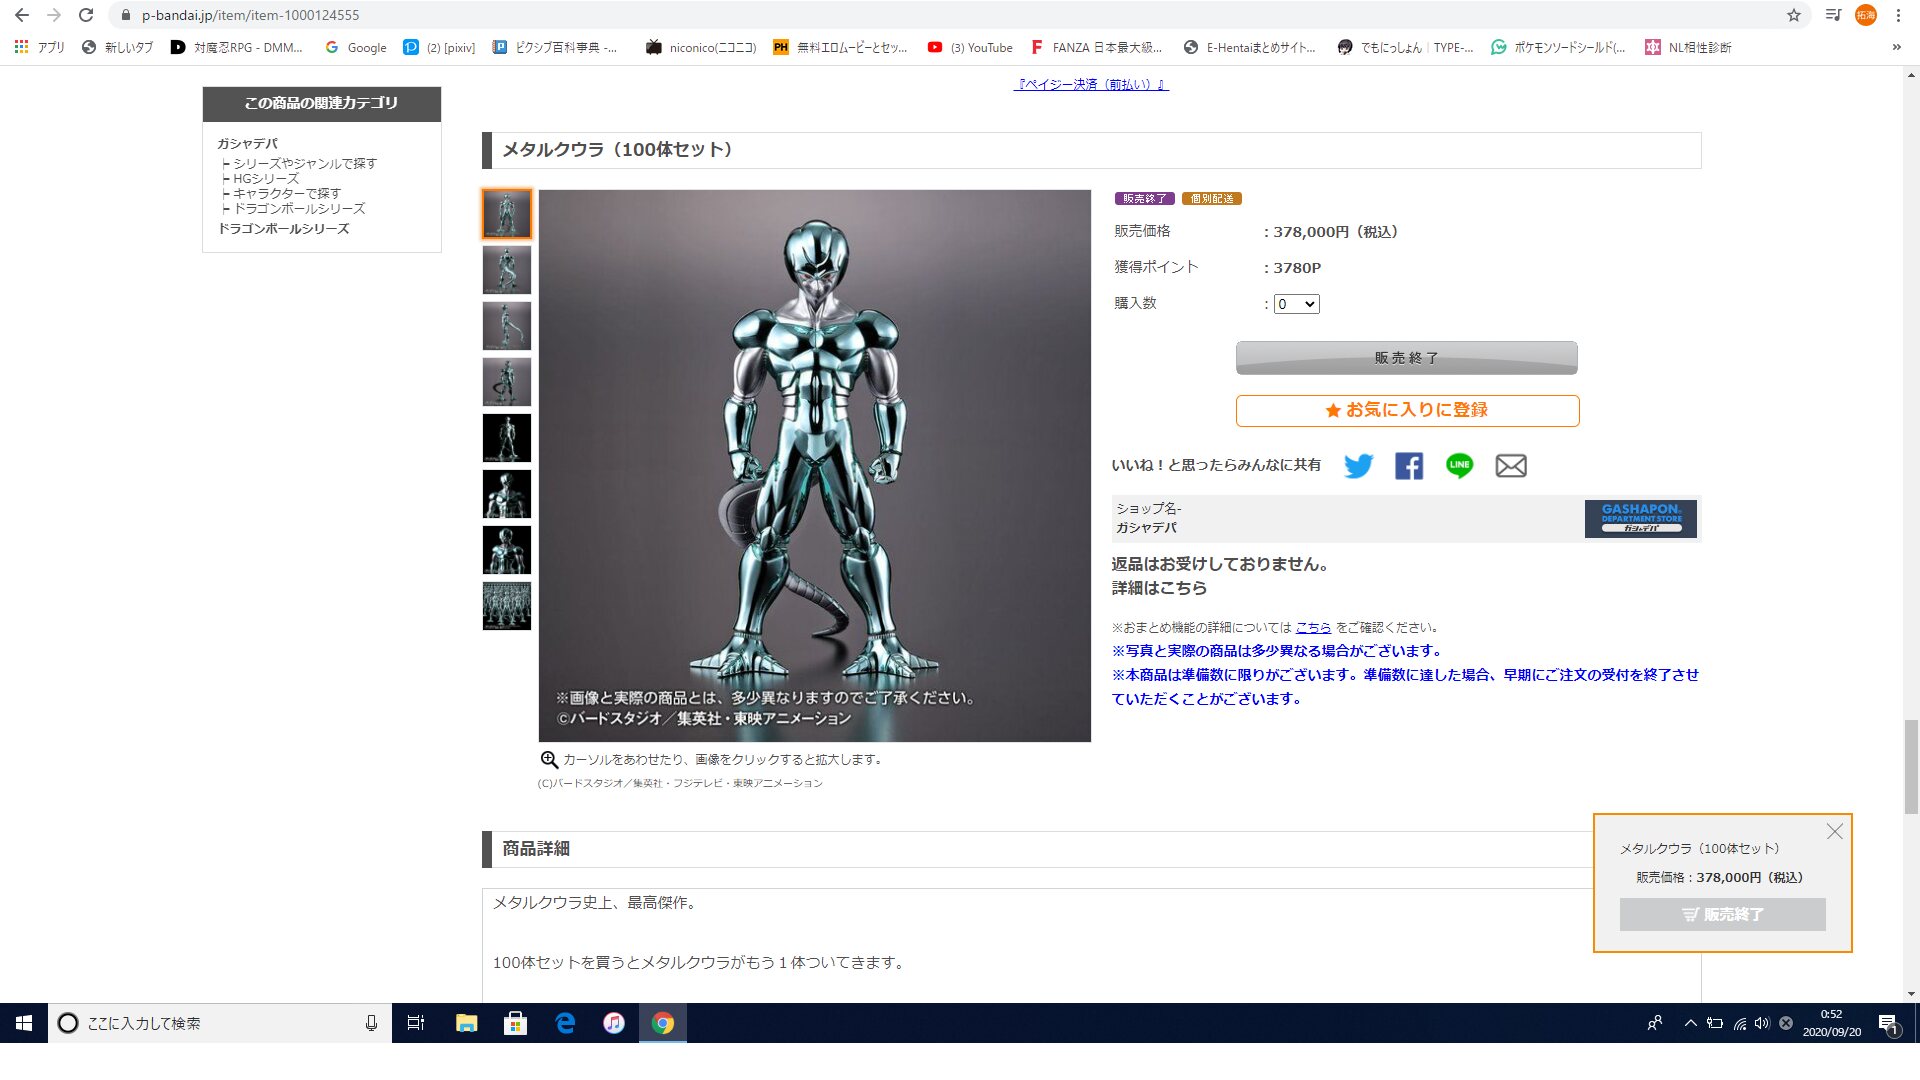Open the purchase quantity dropdown

[1297, 304]
